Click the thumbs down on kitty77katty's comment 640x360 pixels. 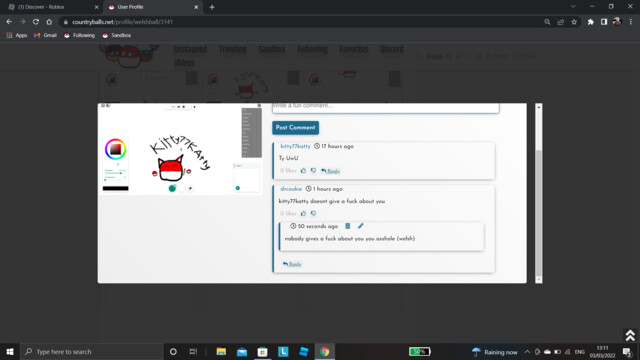click(313, 171)
